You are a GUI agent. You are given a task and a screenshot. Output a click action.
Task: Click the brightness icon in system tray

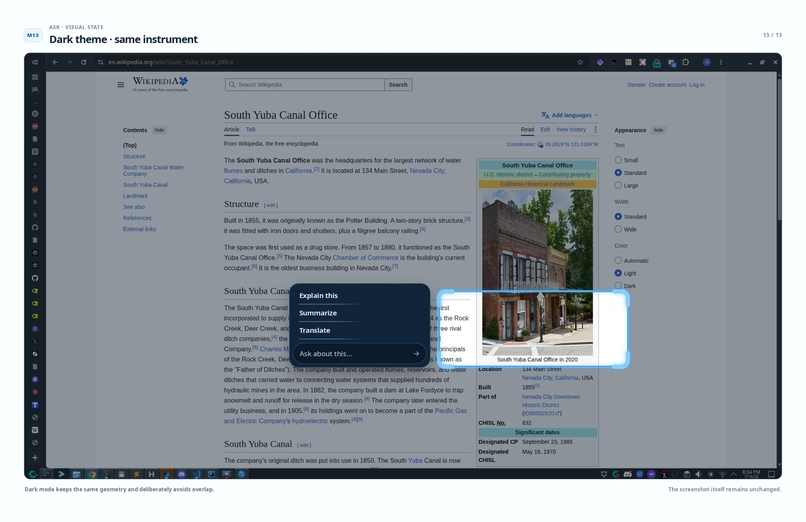(x=710, y=474)
